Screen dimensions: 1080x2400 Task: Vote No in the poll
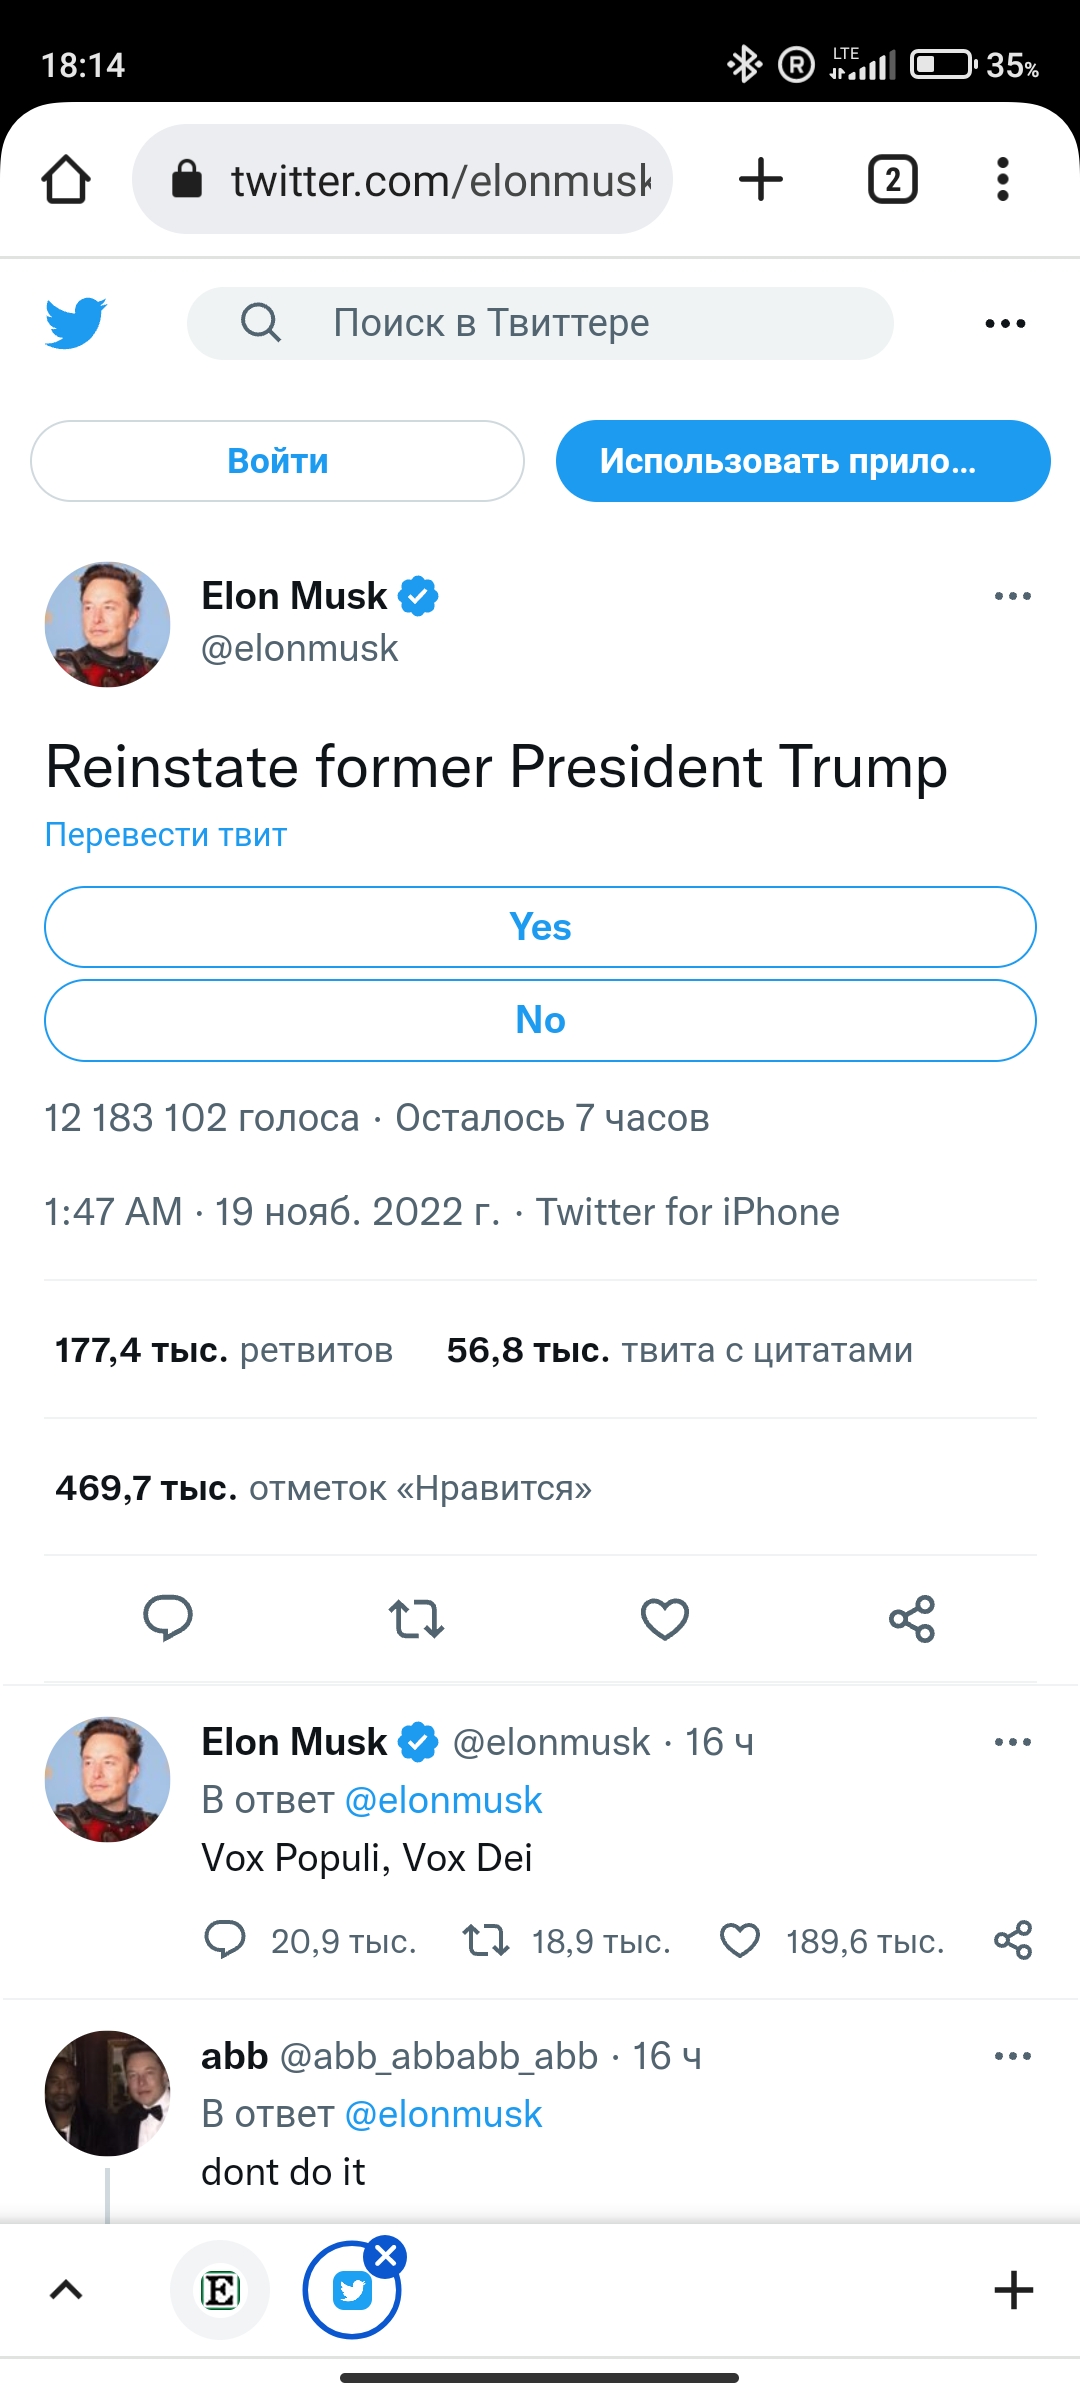(x=540, y=1020)
